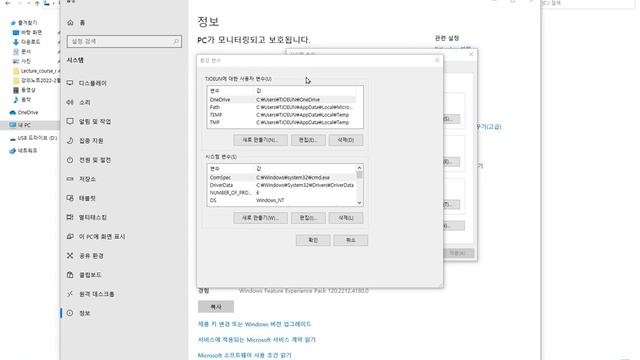Open 사진 pictures icon in Explorer

click(x=16, y=61)
